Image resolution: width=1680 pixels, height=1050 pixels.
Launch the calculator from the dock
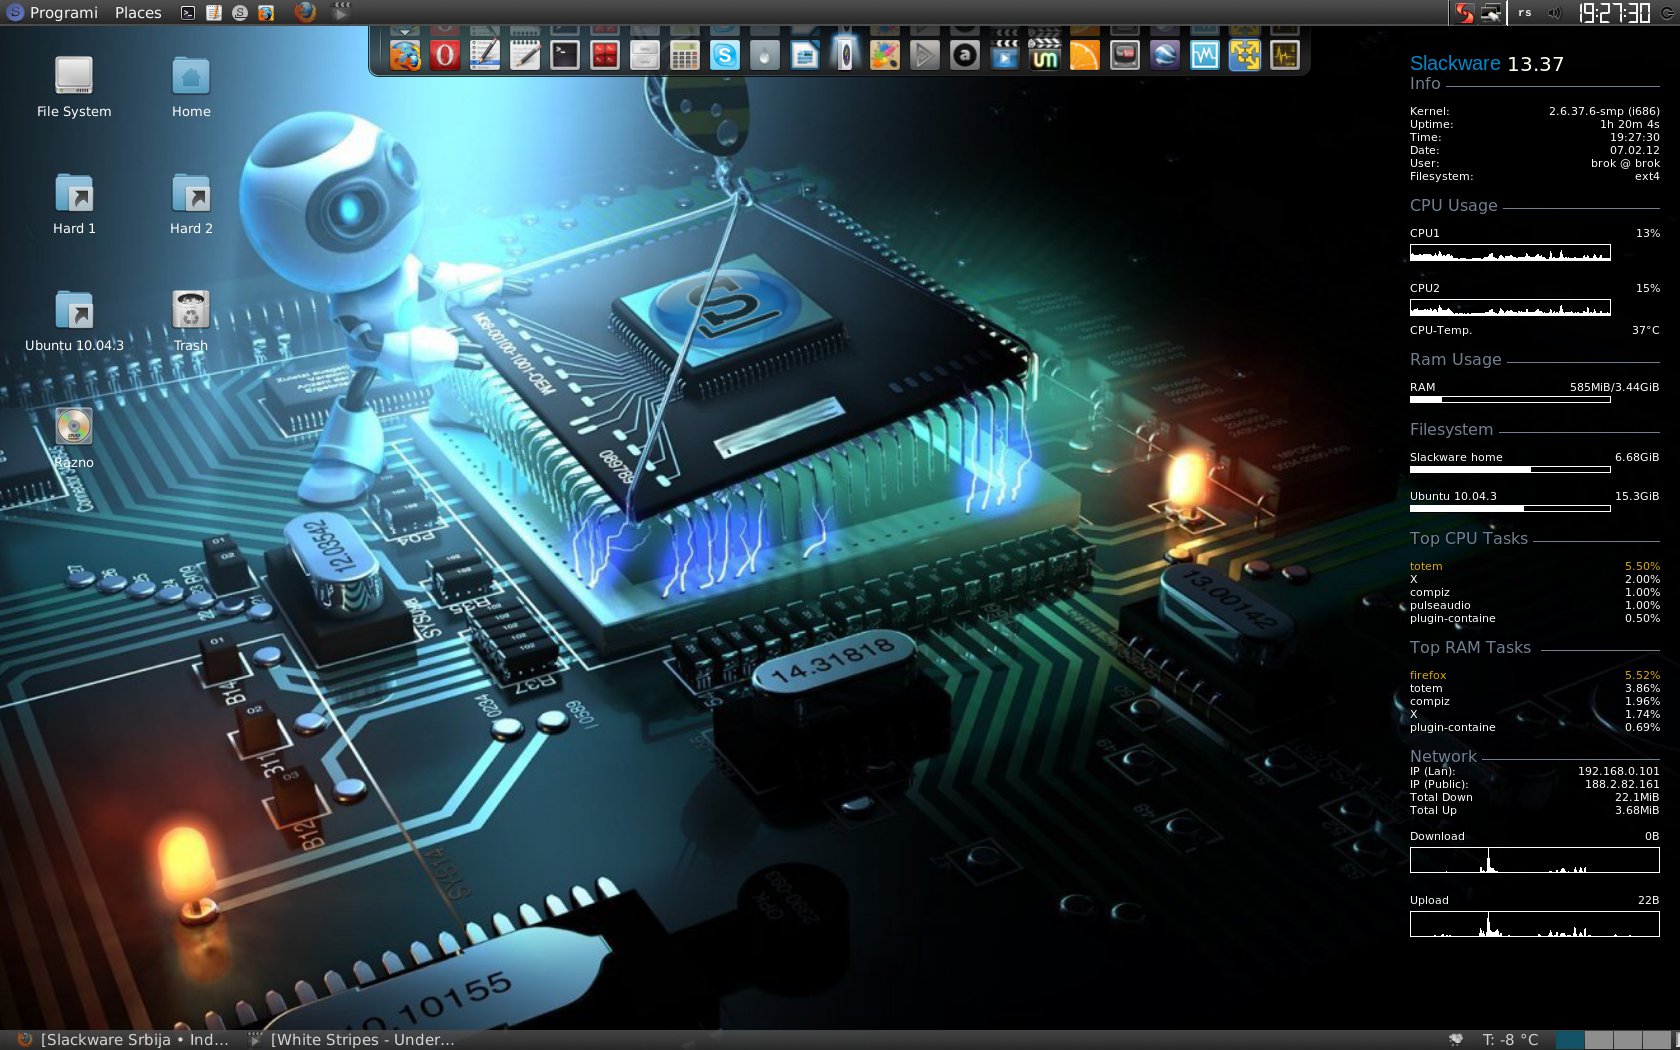[x=684, y=56]
